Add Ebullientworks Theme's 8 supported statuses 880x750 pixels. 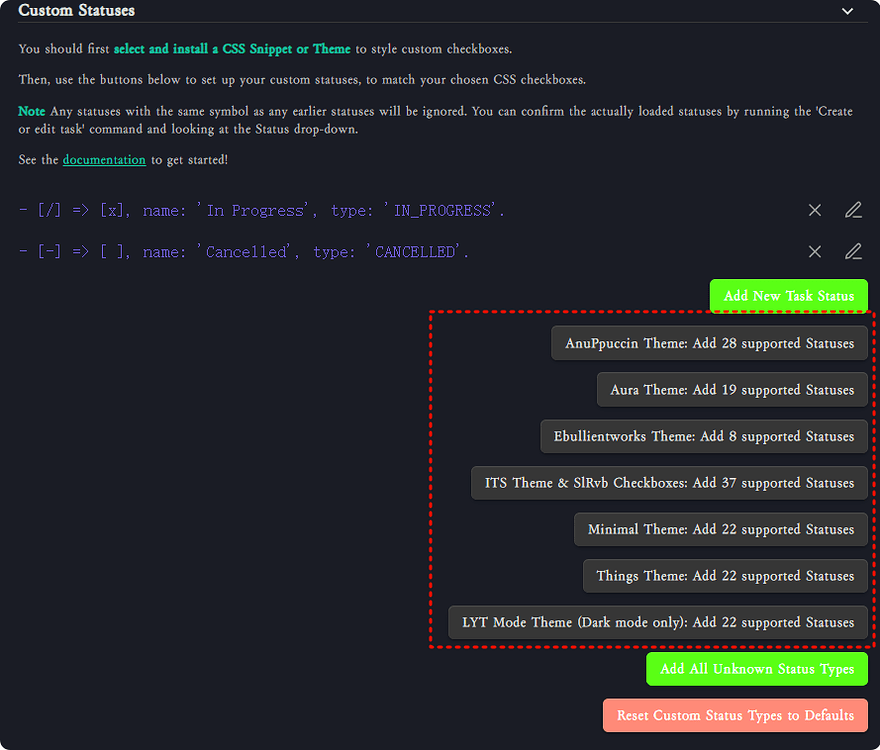click(704, 436)
